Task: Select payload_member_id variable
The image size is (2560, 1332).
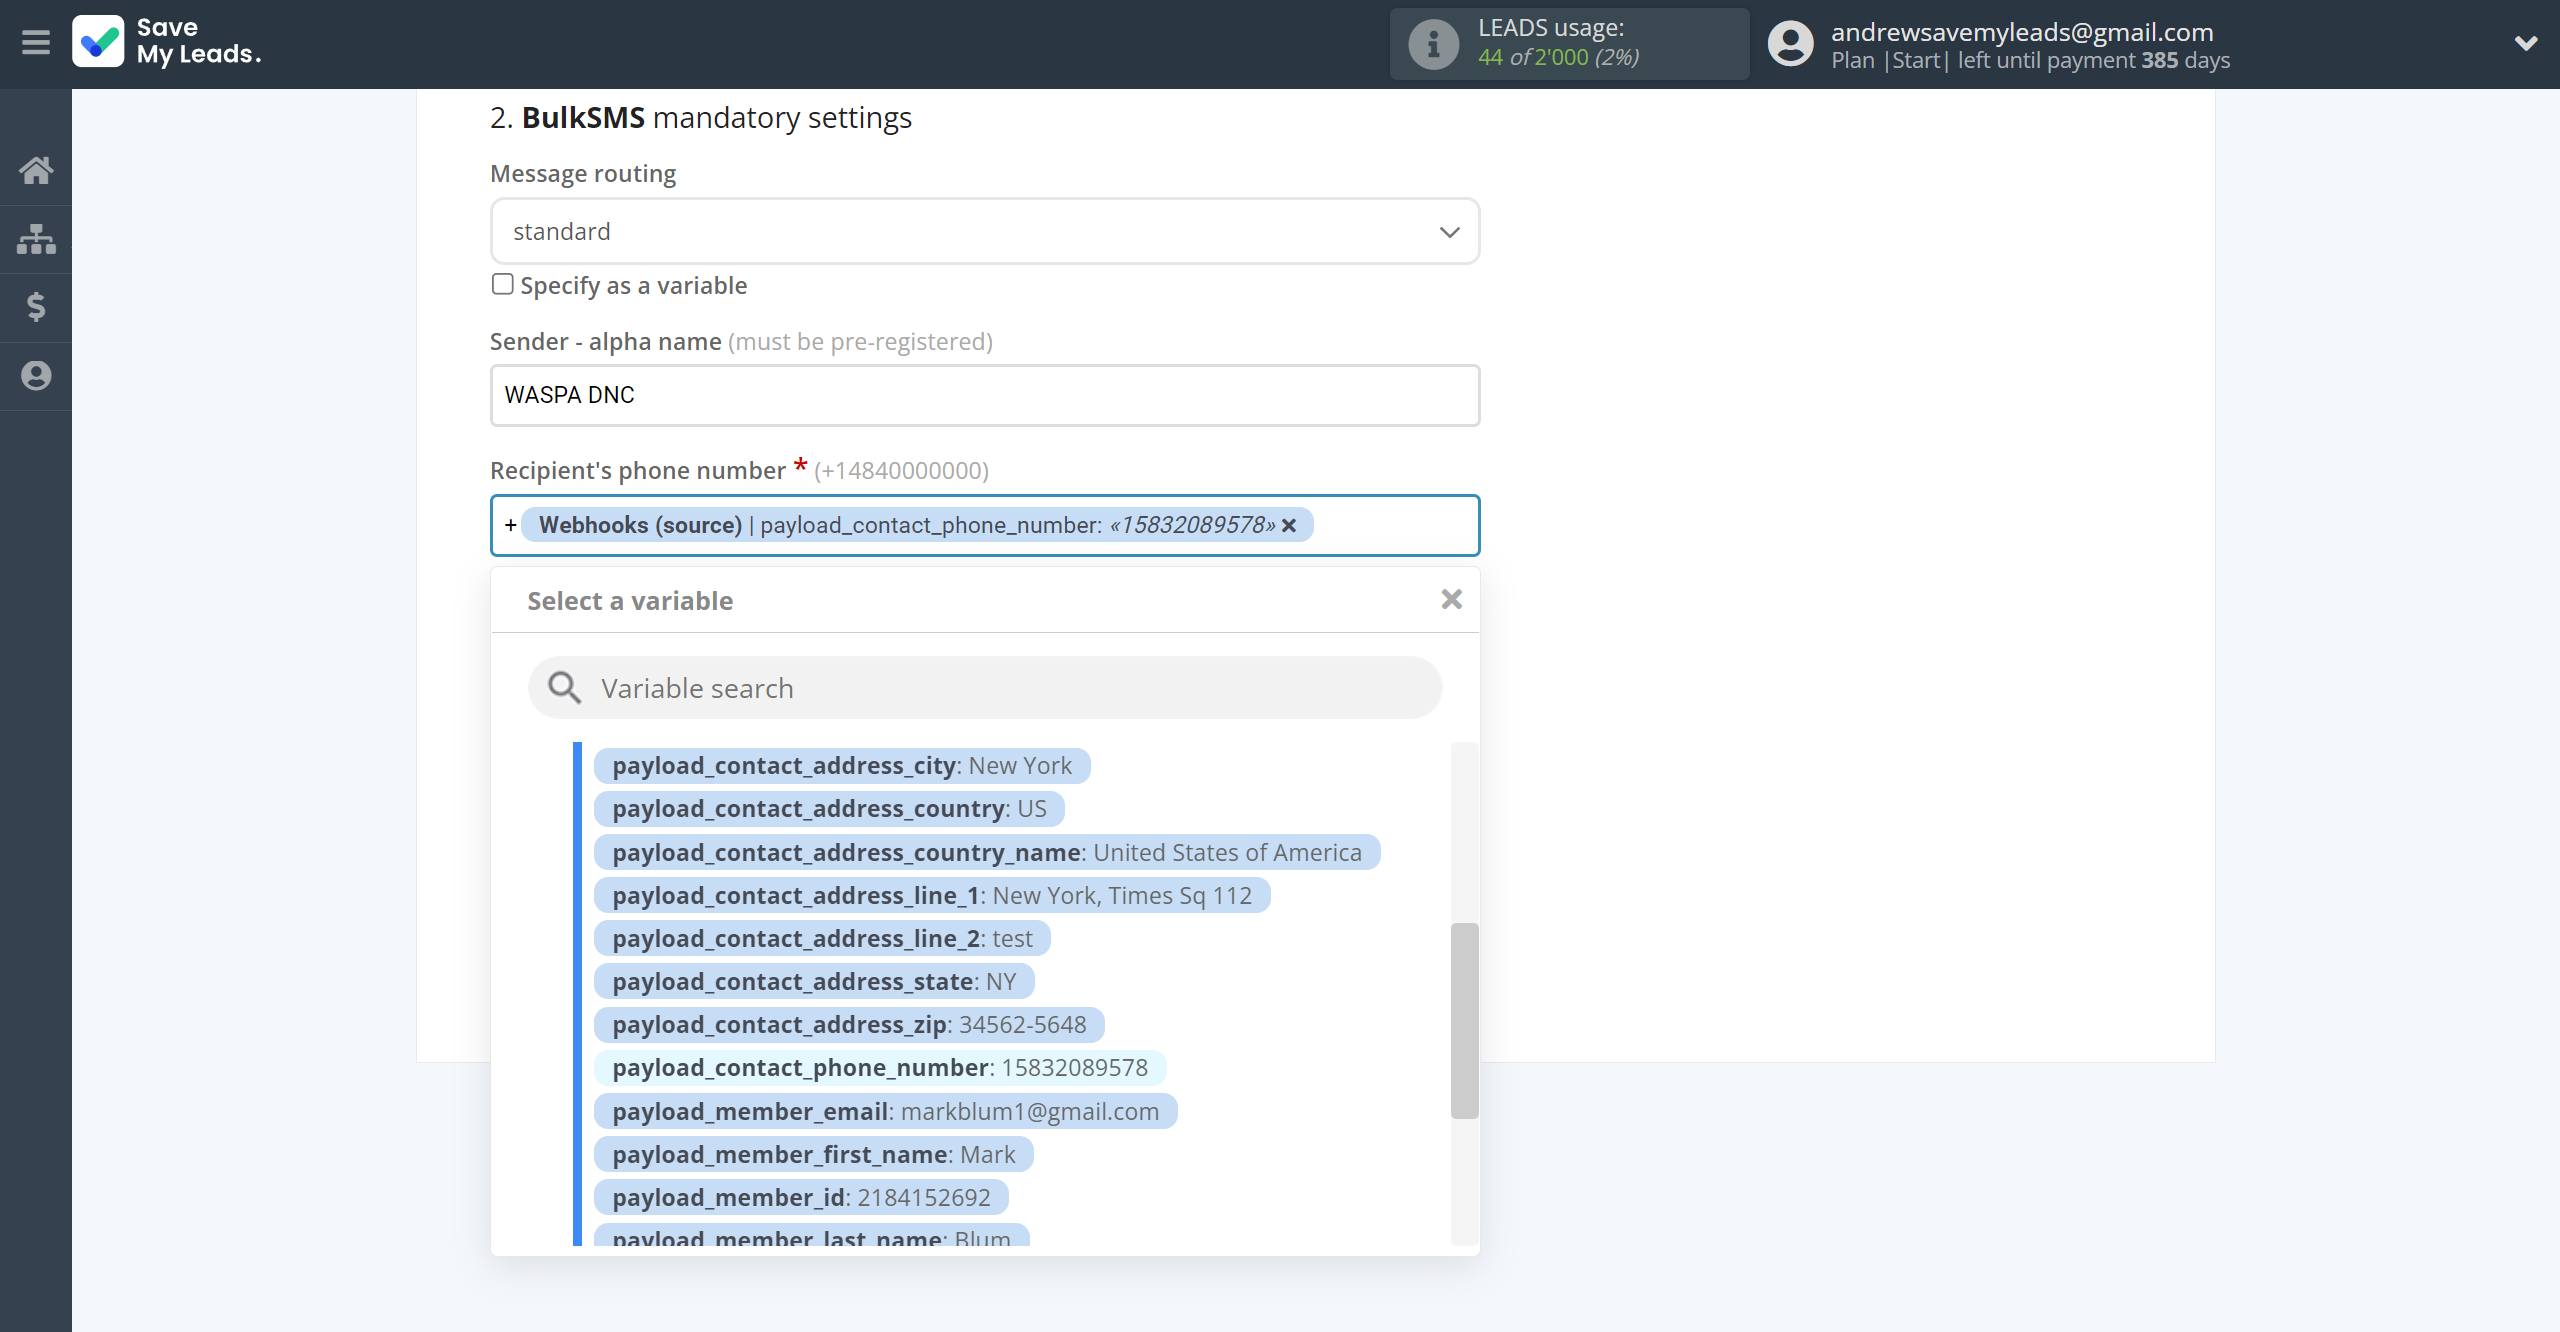Action: coord(801,1198)
